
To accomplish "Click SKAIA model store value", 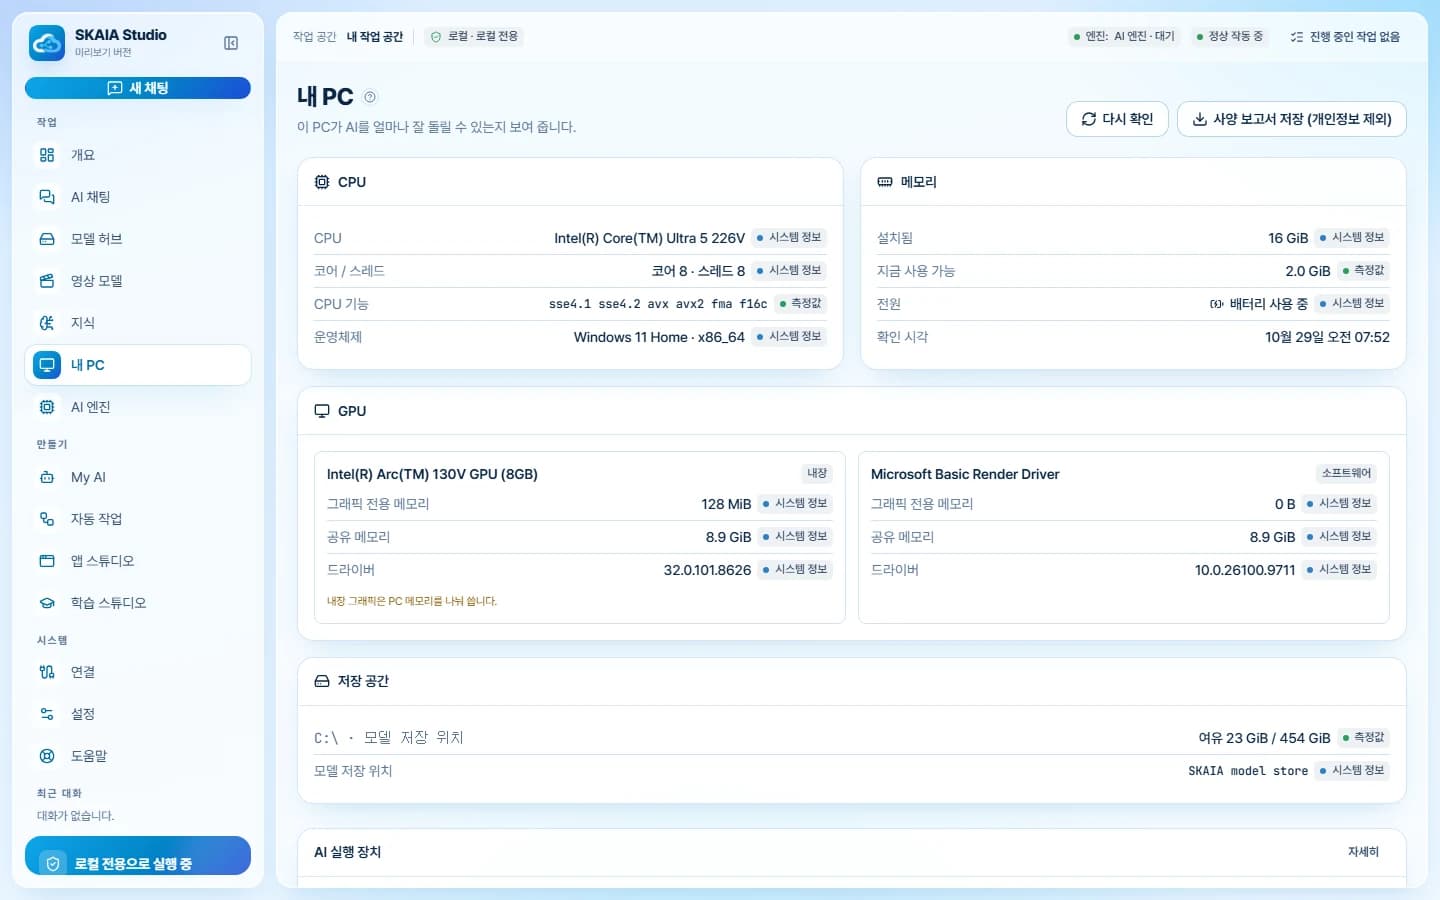I will (x=1248, y=771).
